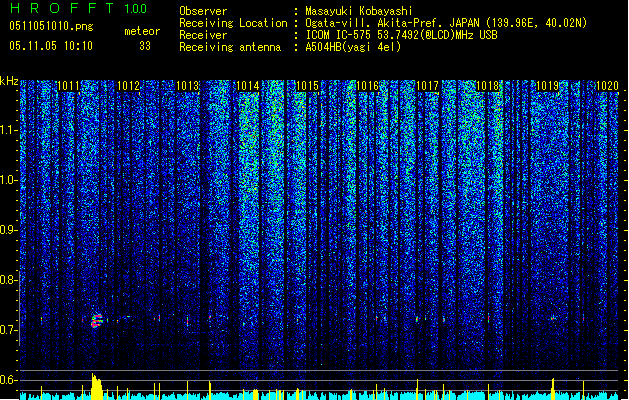Click the 'Observer' field label
The image size is (629, 400).
point(203,11)
